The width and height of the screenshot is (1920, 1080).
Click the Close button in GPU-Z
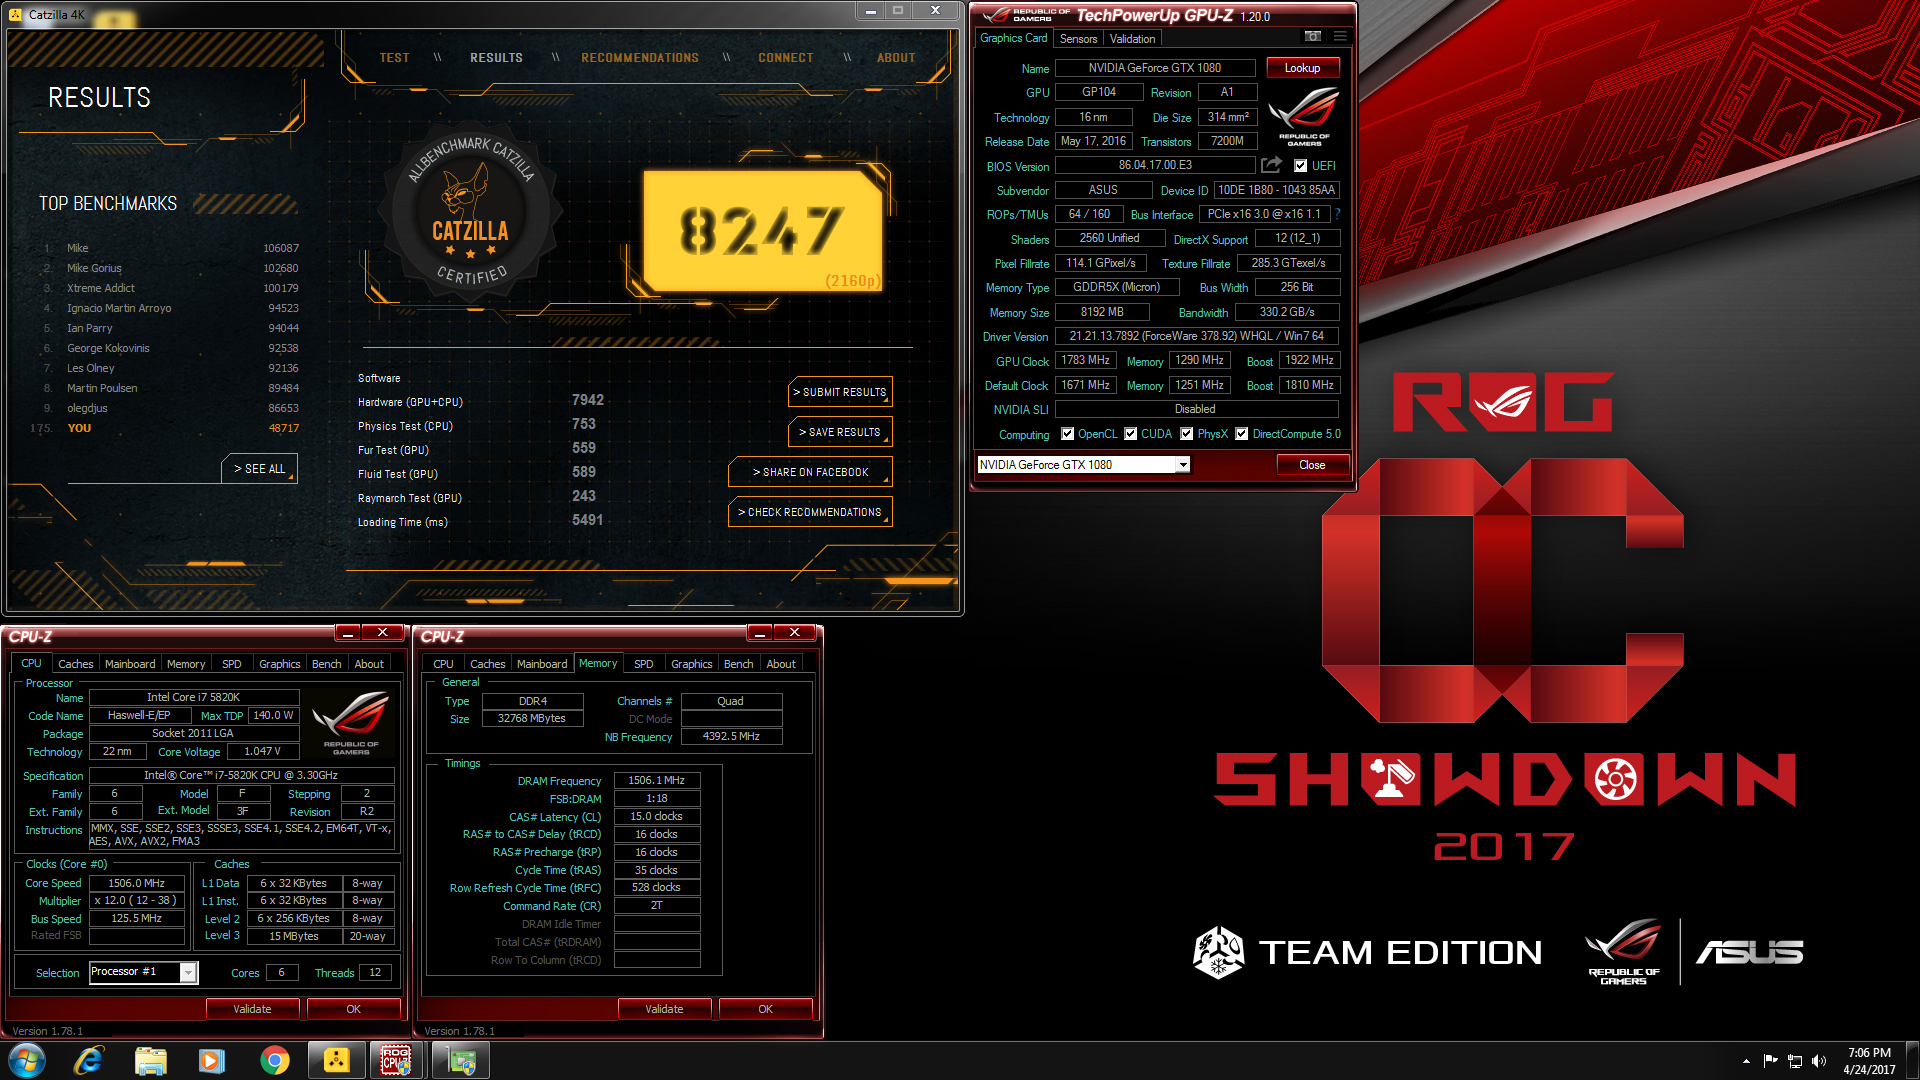point(1312,465)
